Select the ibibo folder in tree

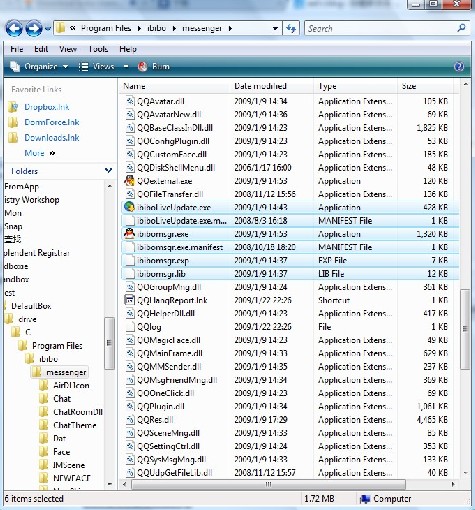pos(49,359)
